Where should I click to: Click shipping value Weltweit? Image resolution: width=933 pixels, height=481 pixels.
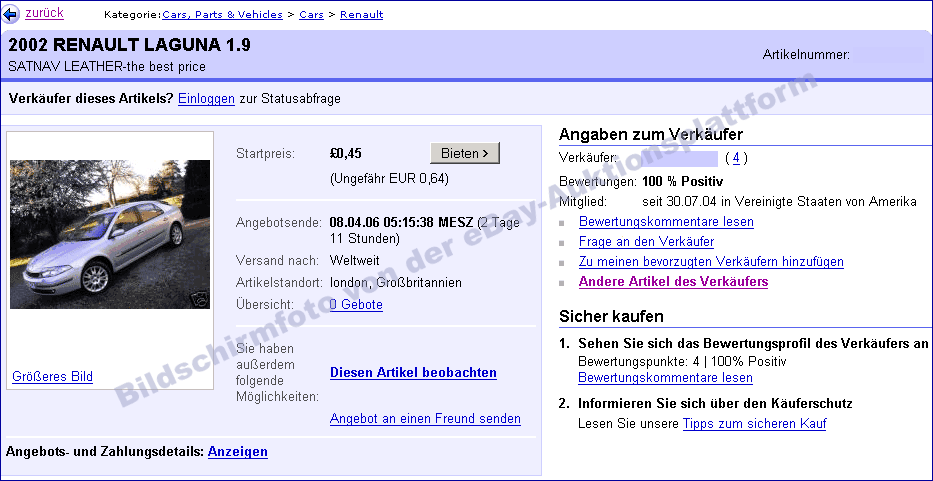tap(355, 261)
